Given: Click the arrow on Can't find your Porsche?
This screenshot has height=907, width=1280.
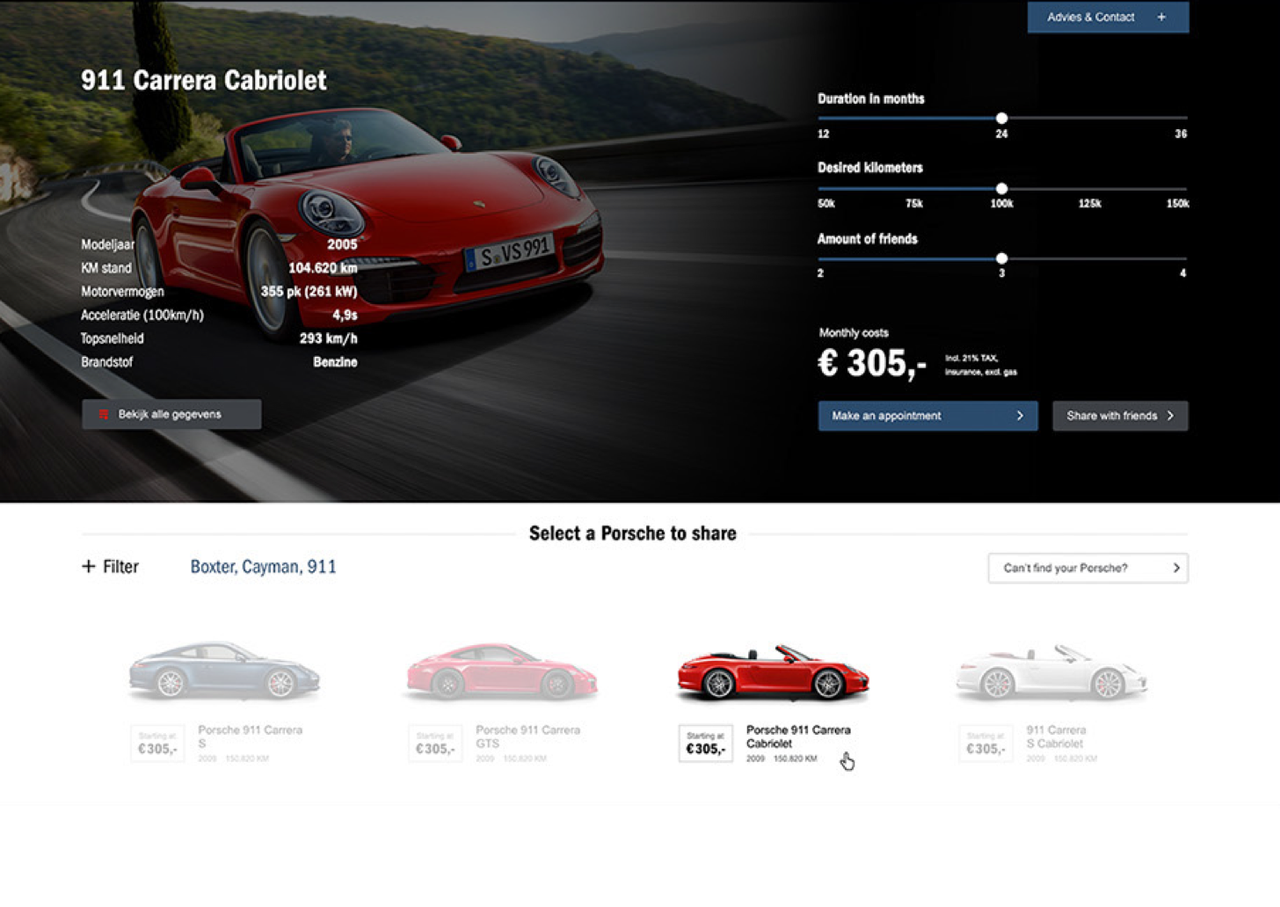Looking at the screenshot, I should pyautogui.click(x=1176, y=568).
